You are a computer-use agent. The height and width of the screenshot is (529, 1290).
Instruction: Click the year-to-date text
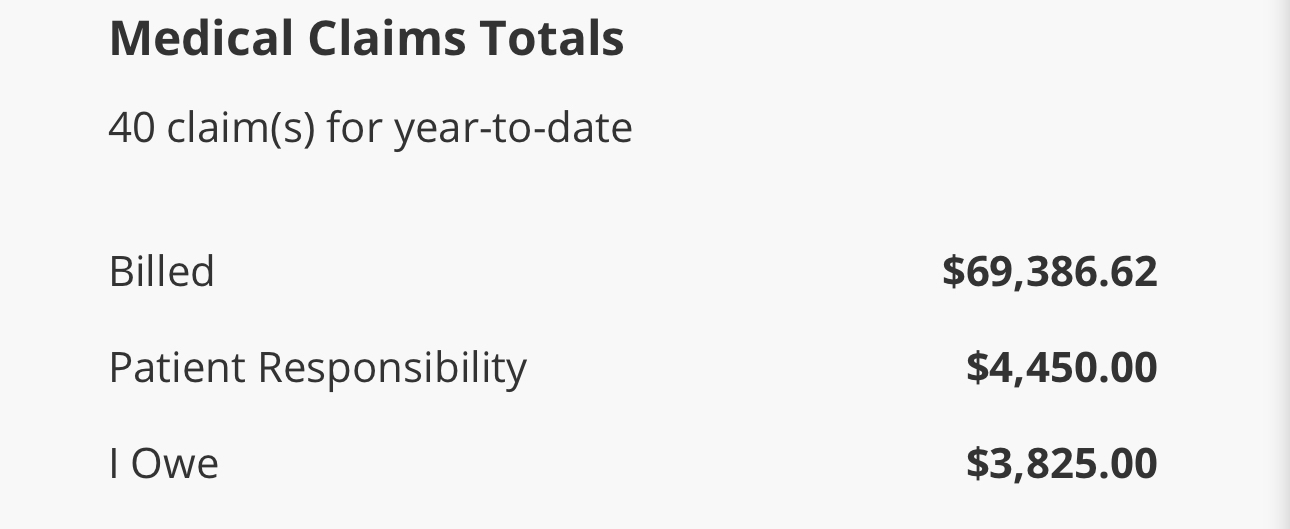pyautogui.click(x=513, y=128)
